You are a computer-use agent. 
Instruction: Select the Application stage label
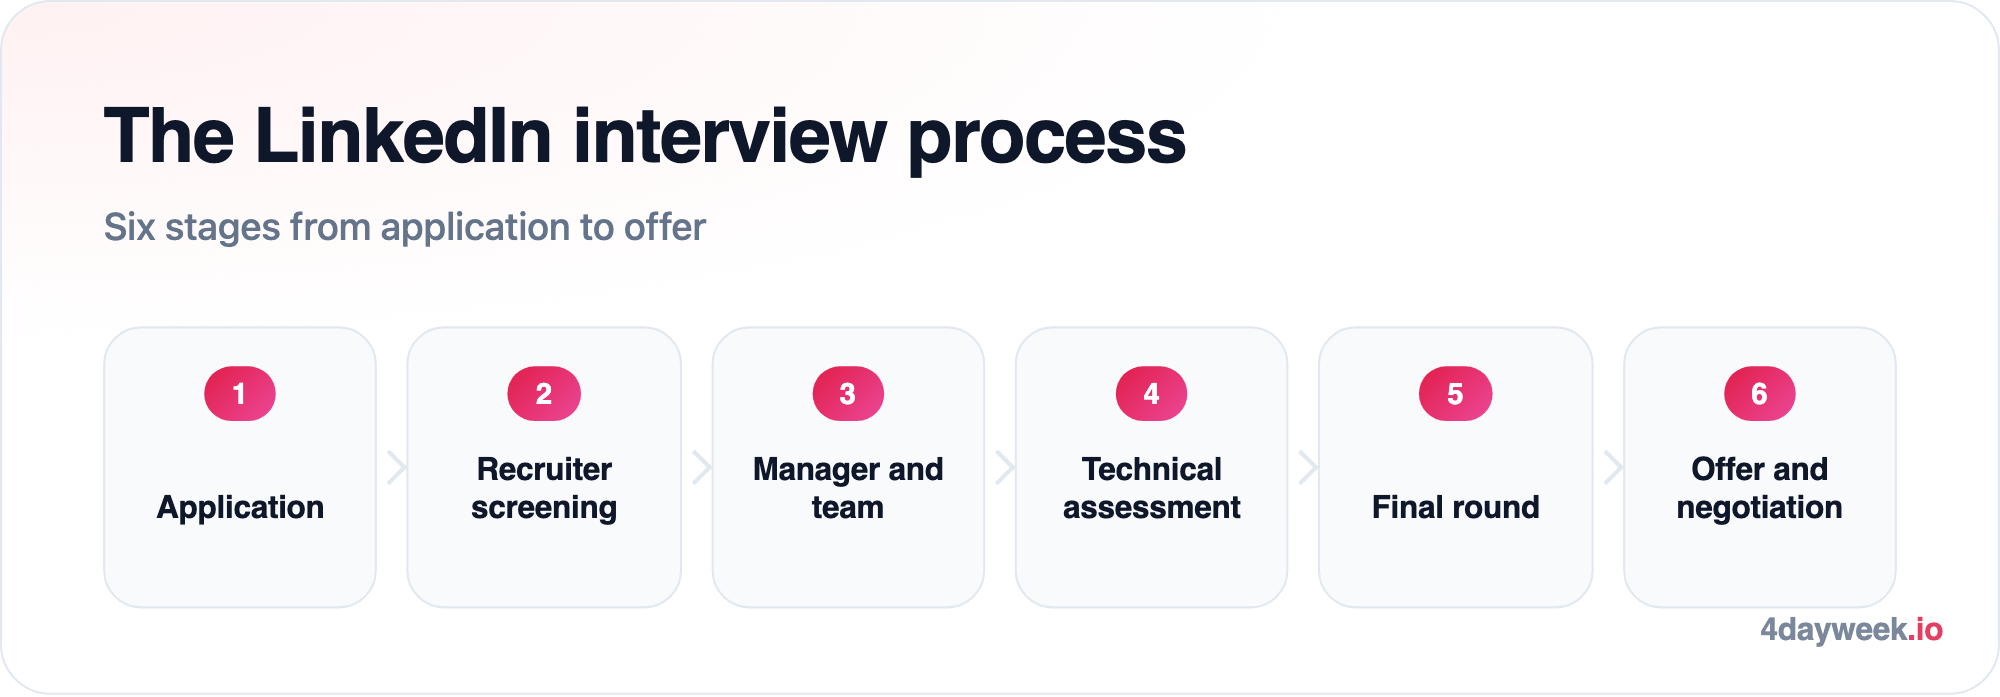click(240, 508)
